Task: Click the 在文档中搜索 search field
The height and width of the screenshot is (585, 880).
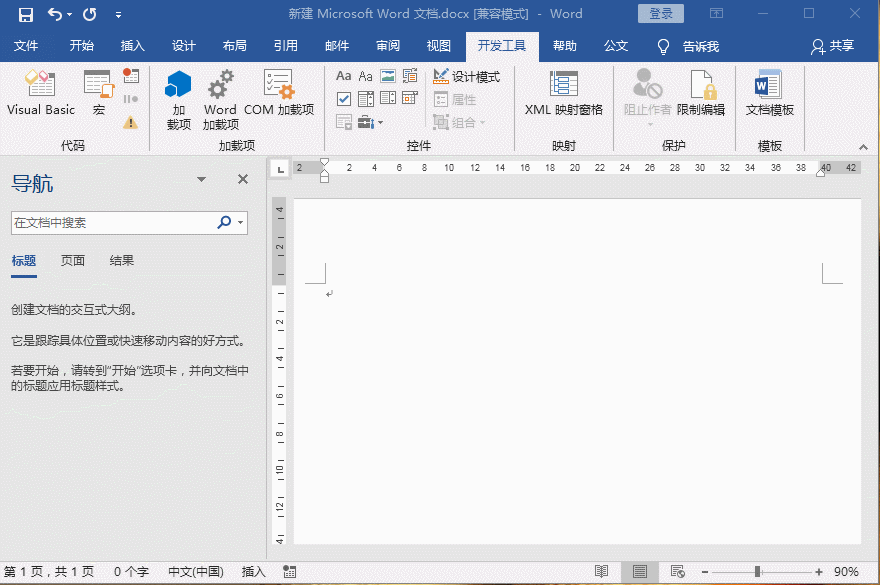Action: (112, 223)
